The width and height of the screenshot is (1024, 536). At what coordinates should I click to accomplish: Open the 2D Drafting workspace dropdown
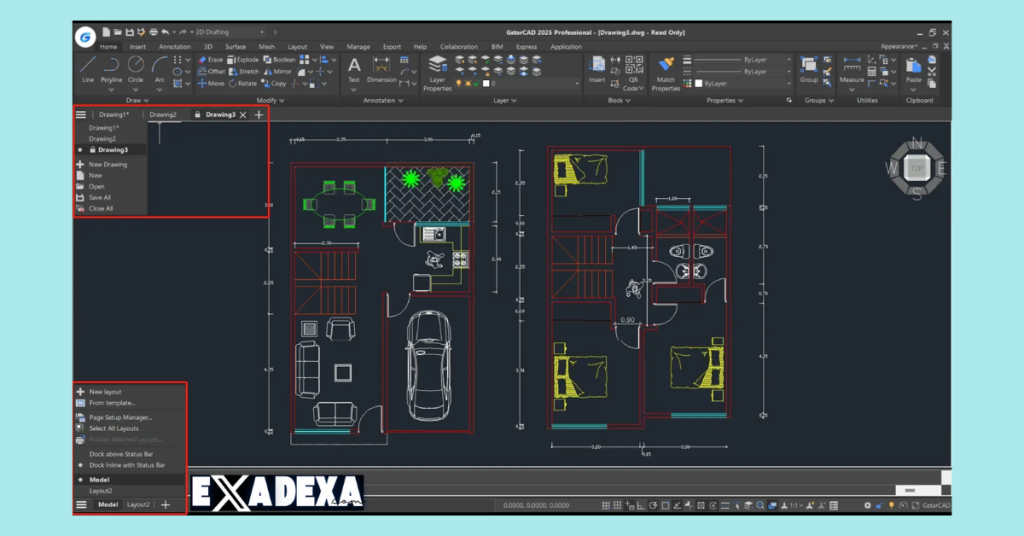point(230,32)
